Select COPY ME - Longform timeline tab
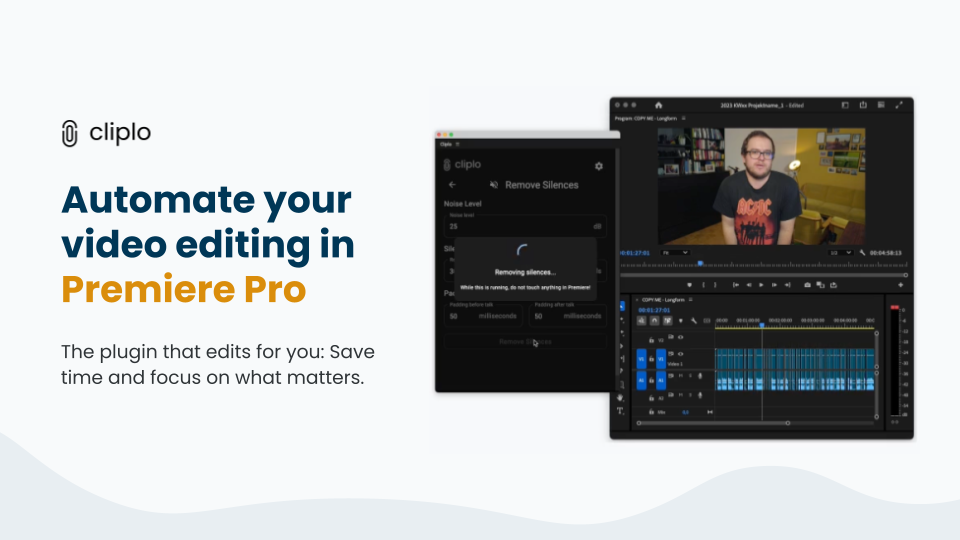This screenshot has height=540, width=960. [663, 299]
